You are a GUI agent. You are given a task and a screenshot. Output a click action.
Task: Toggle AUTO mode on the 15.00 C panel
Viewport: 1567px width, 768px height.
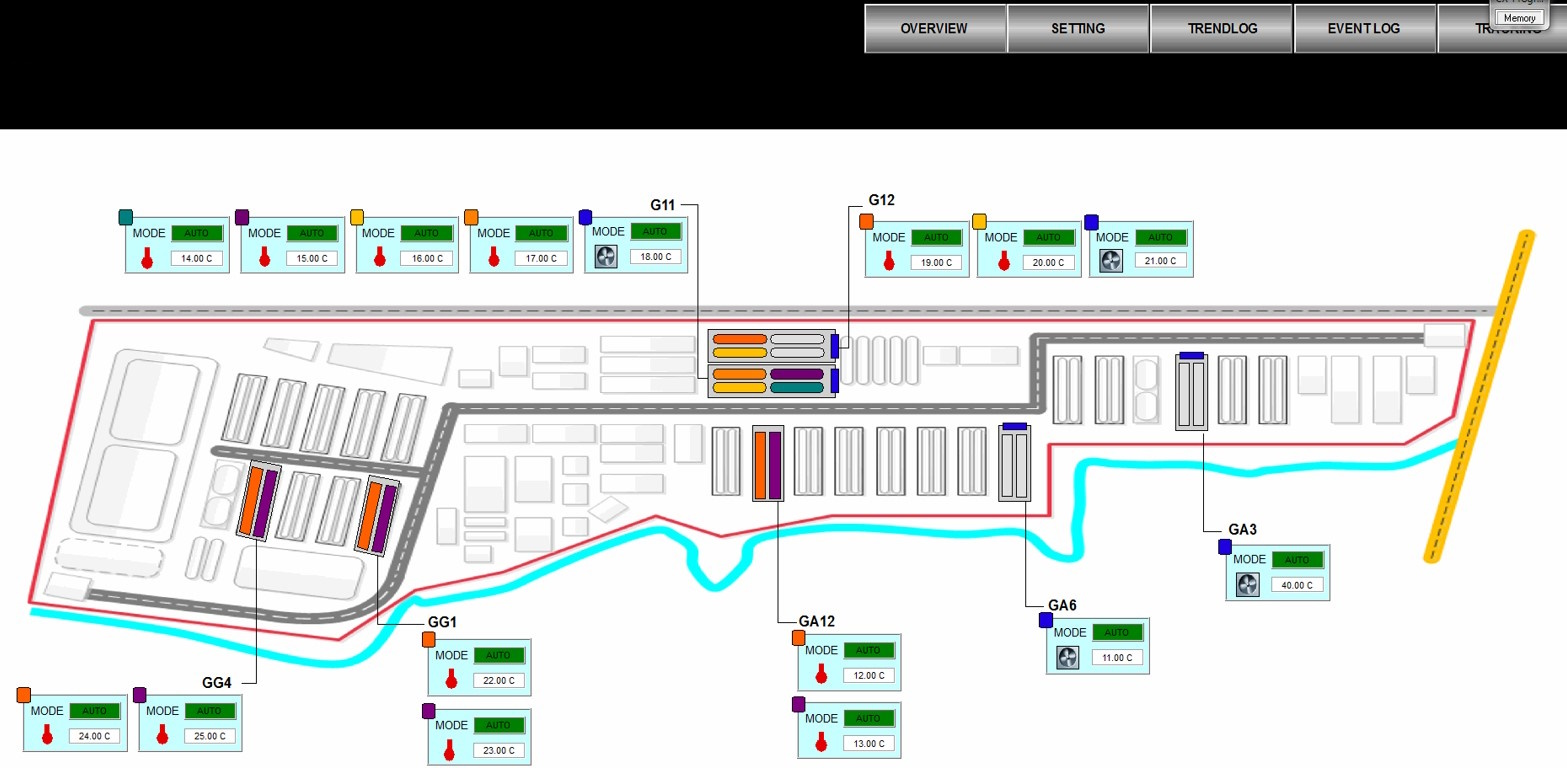(312, 233)
